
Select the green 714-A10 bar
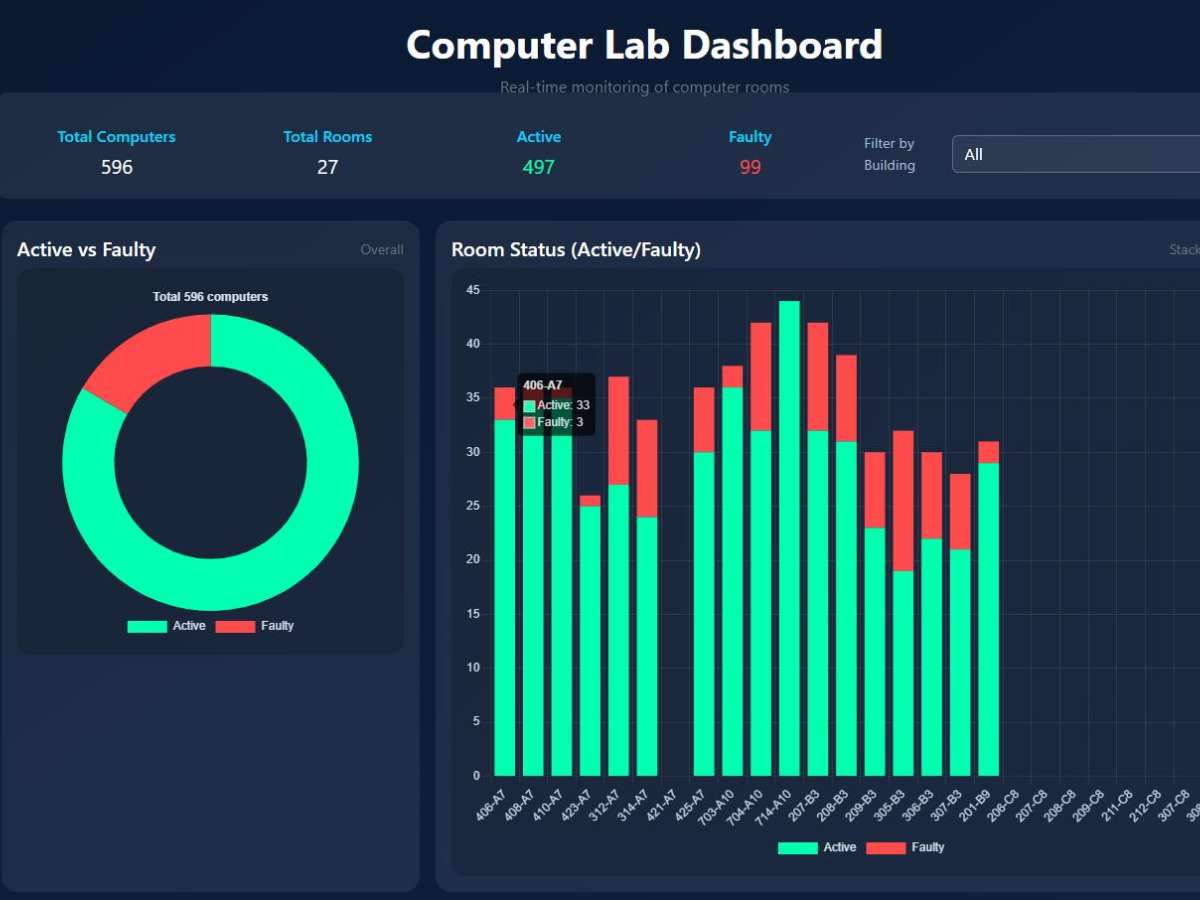[789, 540]
